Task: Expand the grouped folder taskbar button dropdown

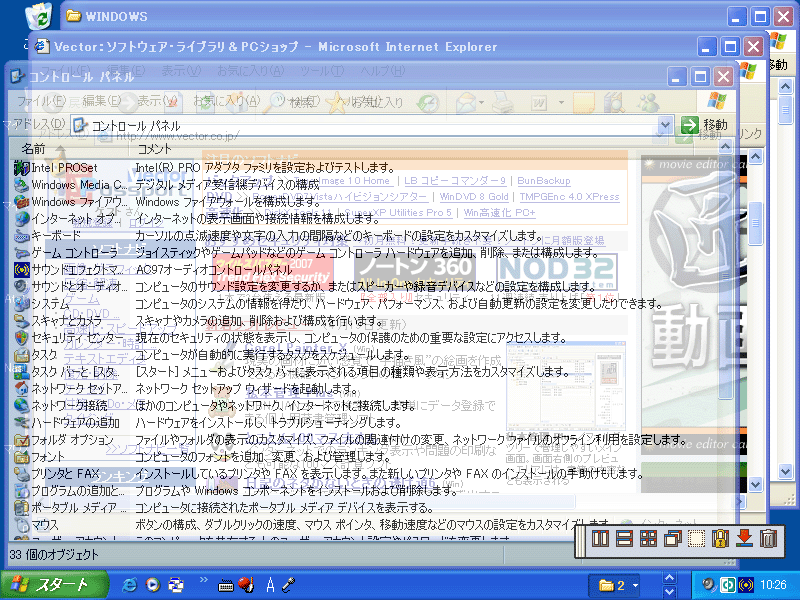Action: [635, 585]
